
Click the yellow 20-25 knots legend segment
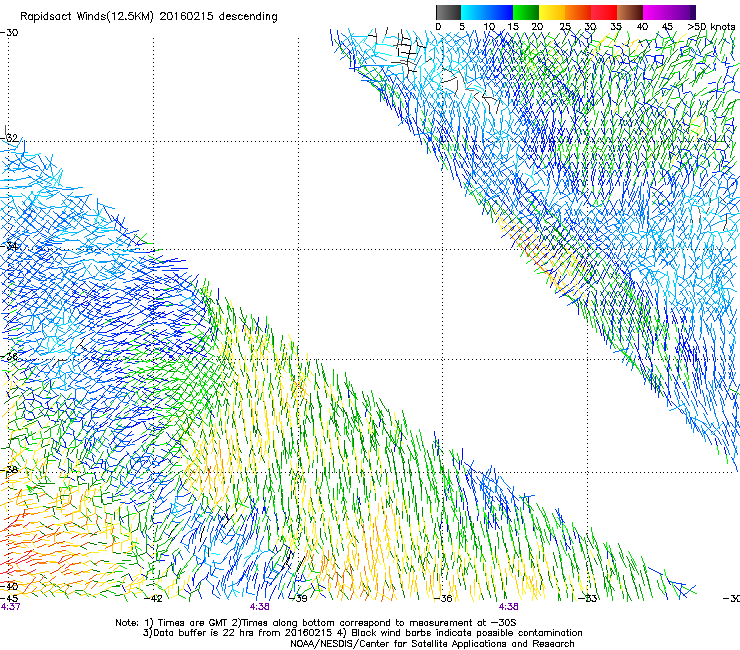click(552, 12)
